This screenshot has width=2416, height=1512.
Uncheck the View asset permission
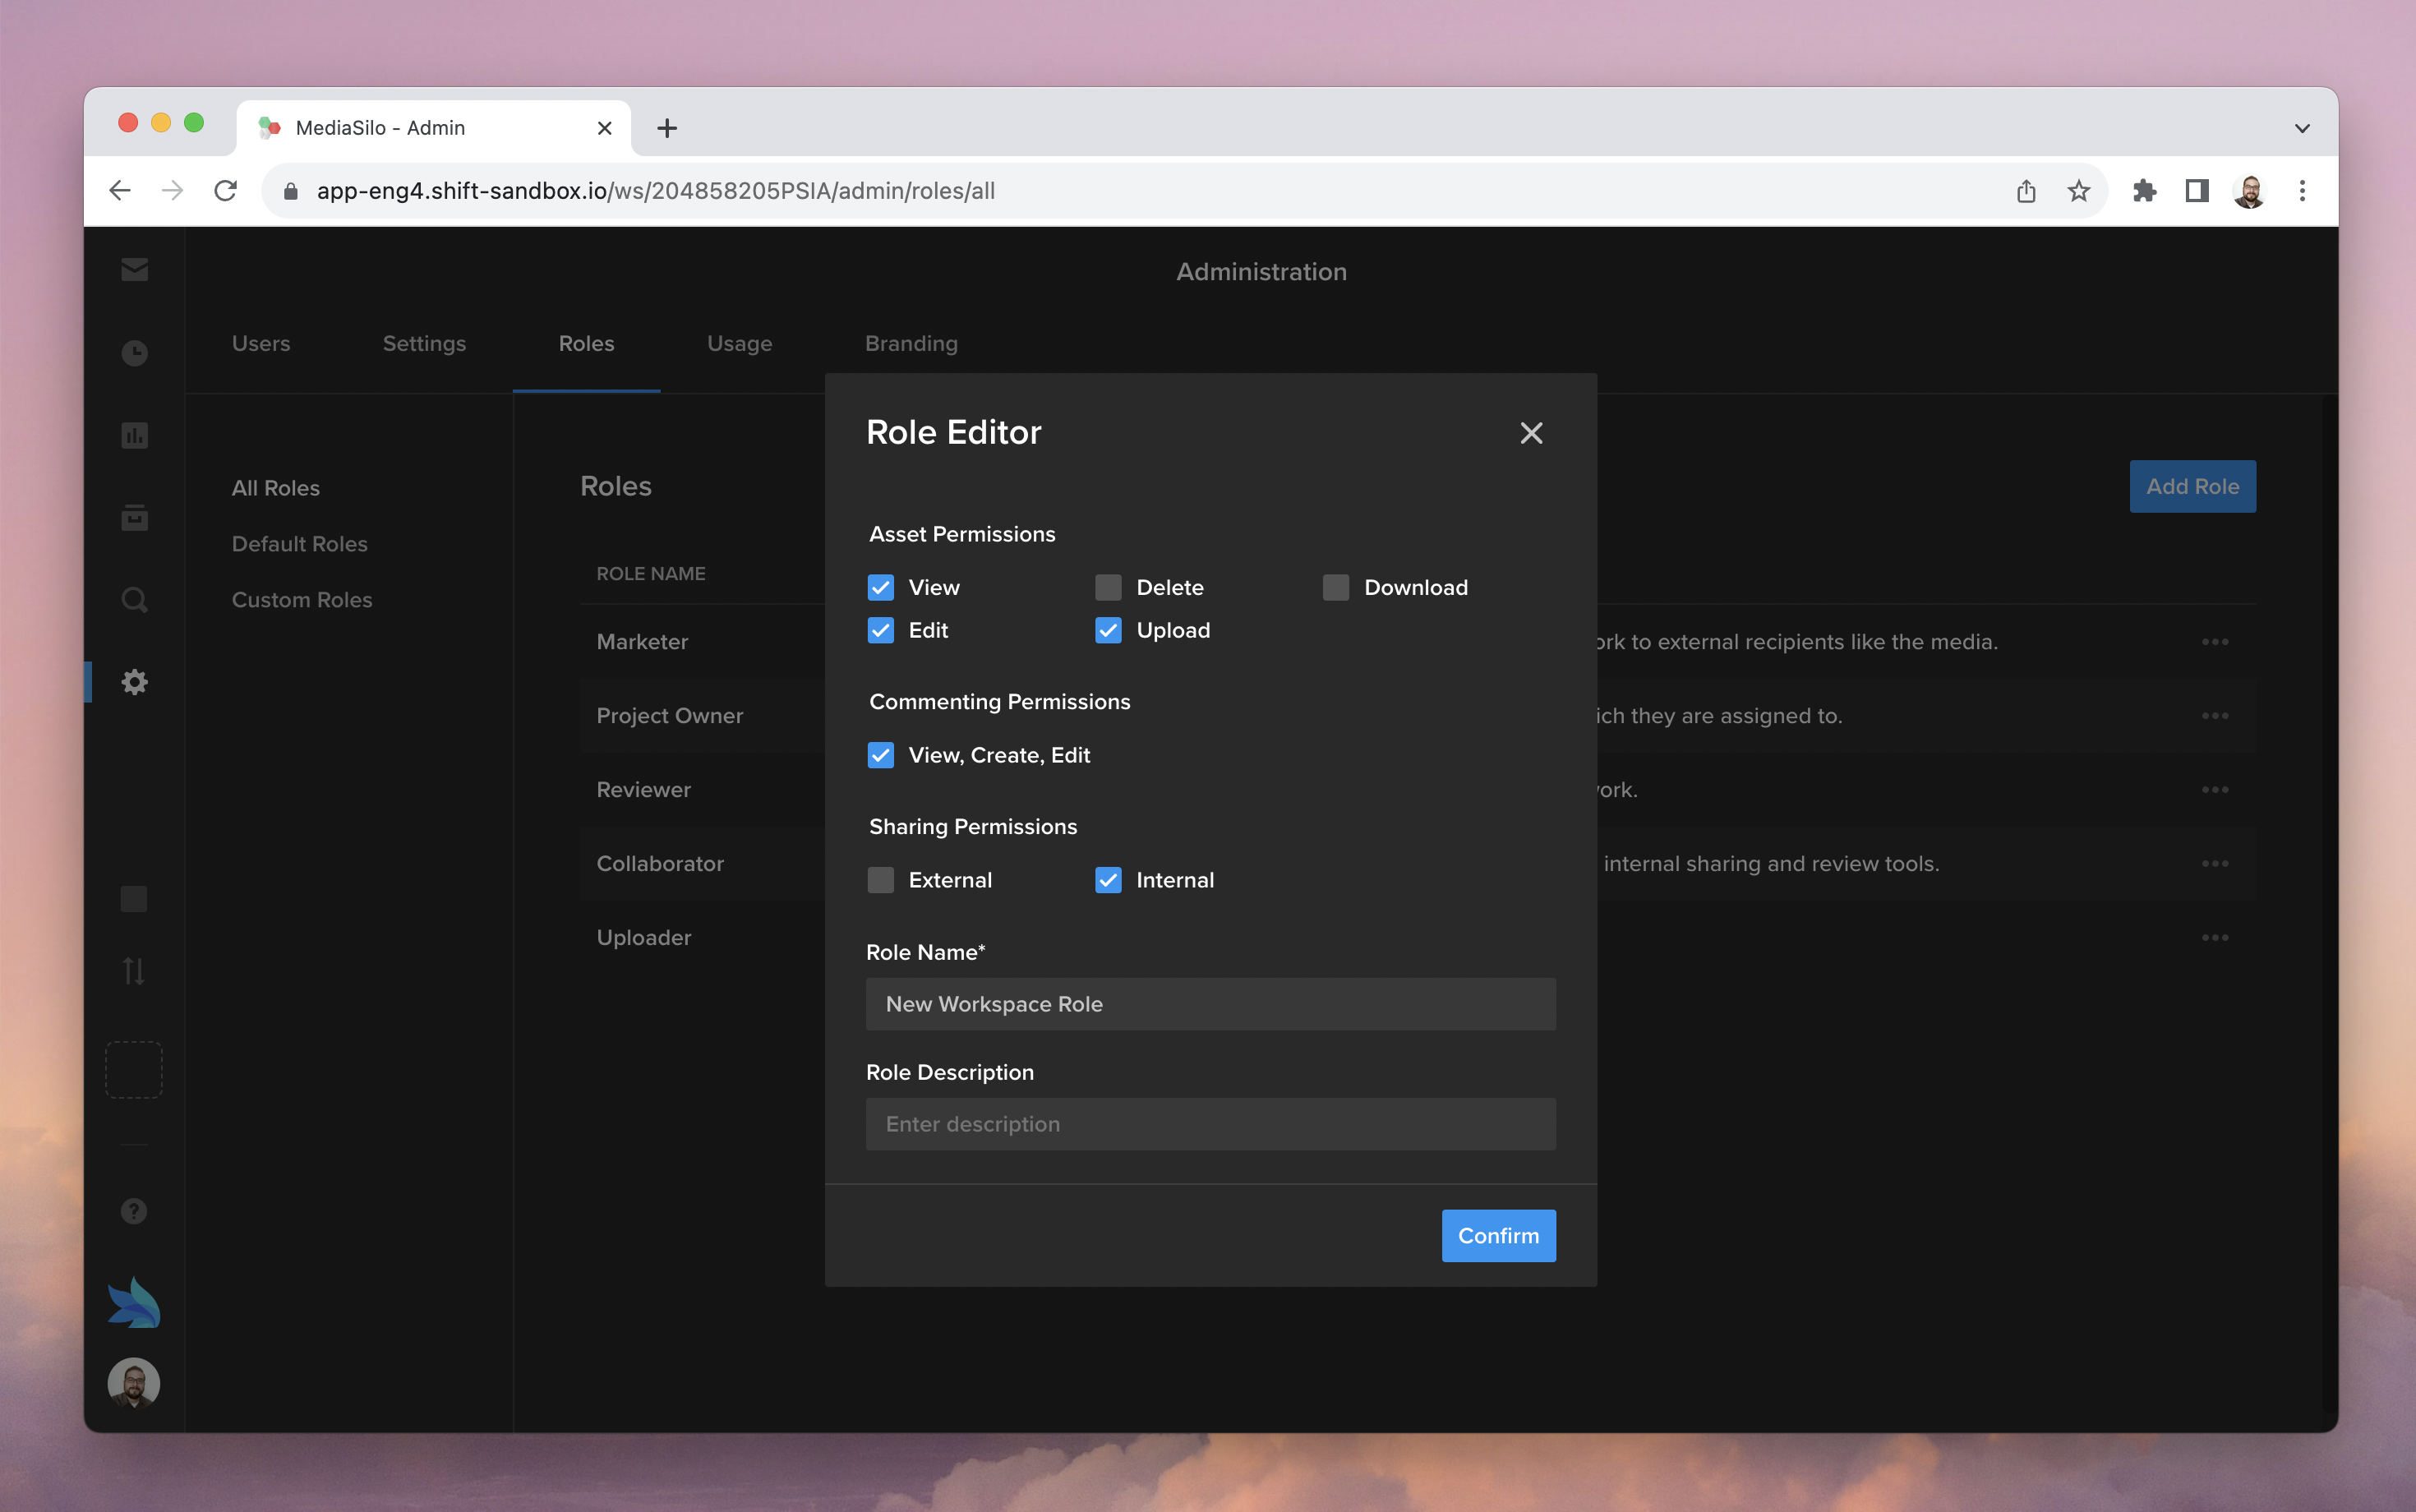(880, 587)
